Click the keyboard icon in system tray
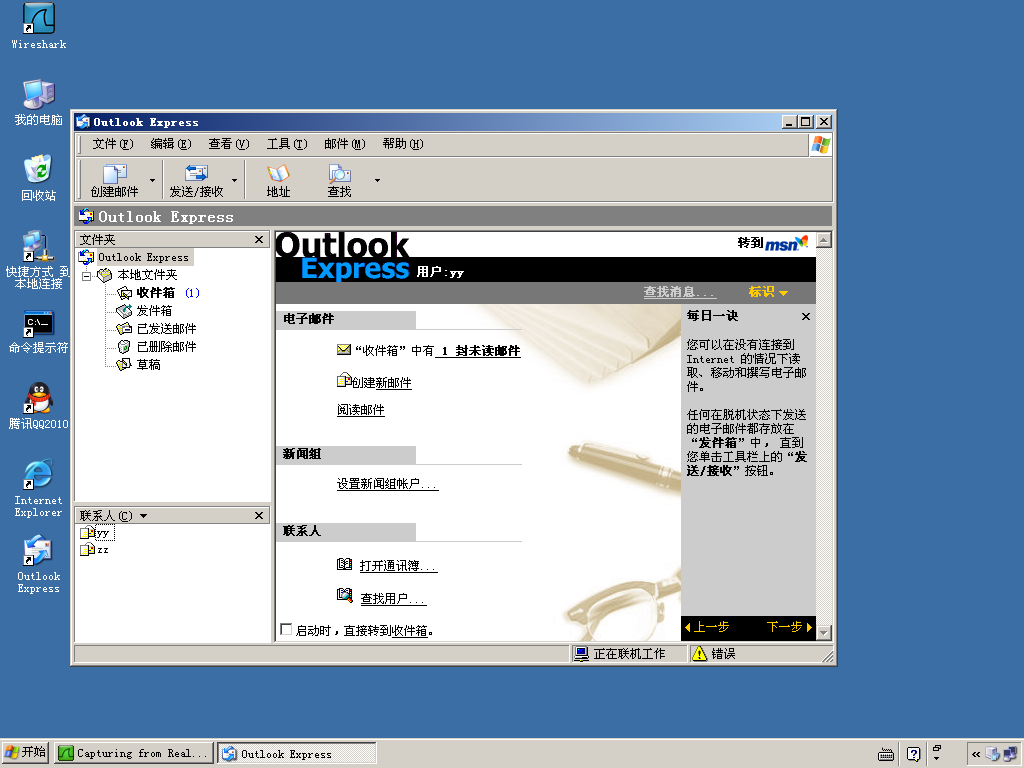Screen dimensions: 1024x768 pyautogui.click(x=886, y=755)
